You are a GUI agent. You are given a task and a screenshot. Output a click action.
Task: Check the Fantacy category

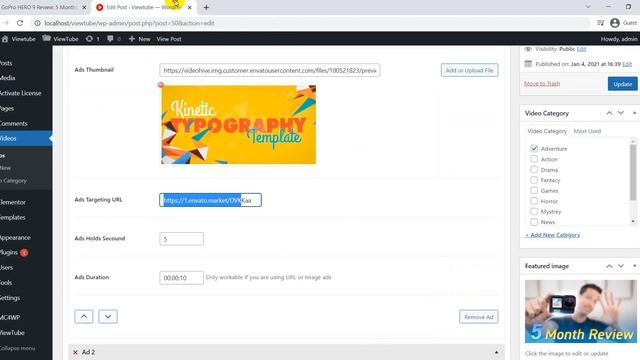click(x=534, y=180)
